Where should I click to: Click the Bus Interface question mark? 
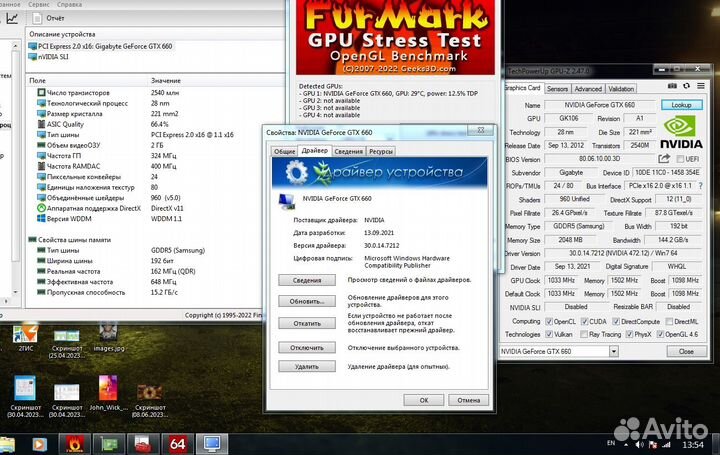(700, 186)
